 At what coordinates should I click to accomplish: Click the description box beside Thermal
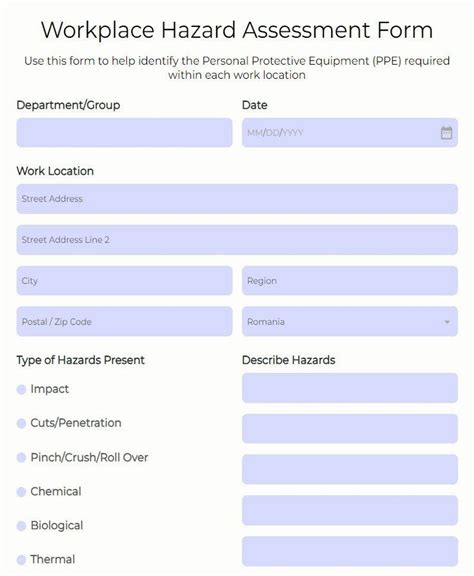350,551
